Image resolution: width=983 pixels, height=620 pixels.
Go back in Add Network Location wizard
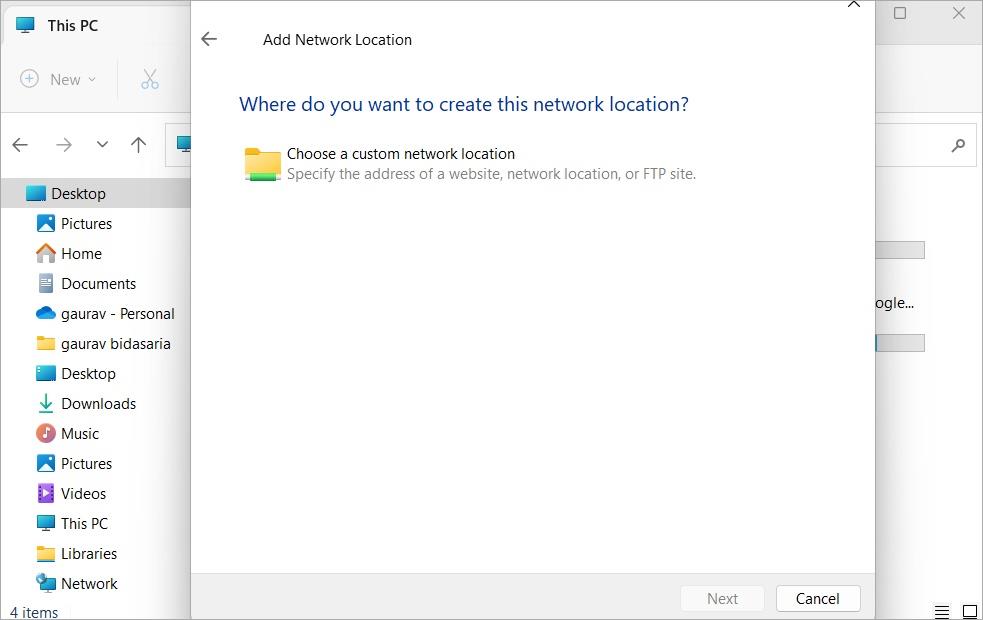click(x=209, y=39)
